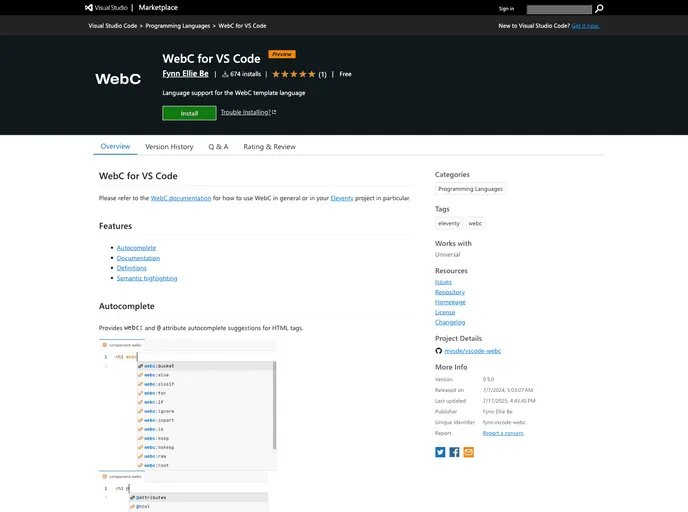Click the orange Preview badge
The height and width of the screenshot is (512, 688).
(x=282, y=54)
